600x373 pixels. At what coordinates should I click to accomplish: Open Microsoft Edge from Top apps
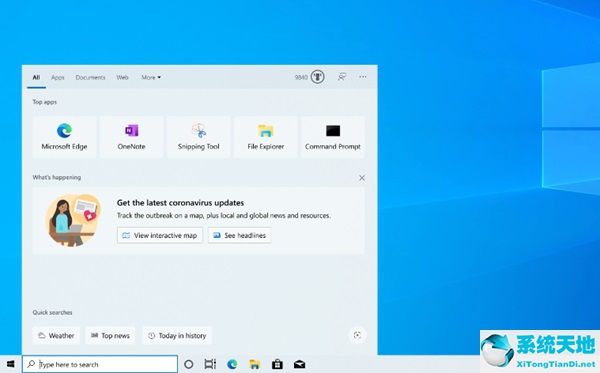coord(64,137)
